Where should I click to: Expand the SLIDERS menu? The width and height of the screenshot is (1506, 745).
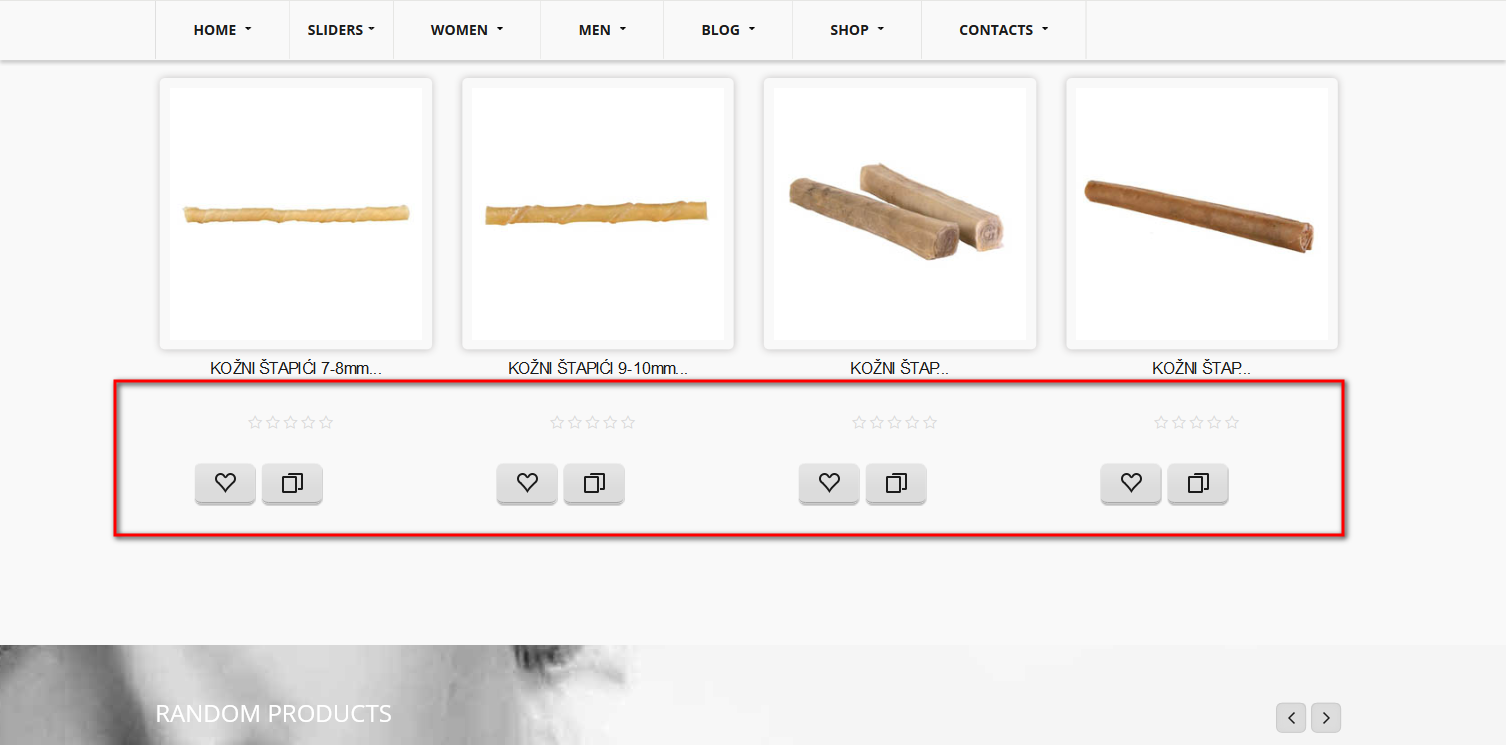point(341,30)
